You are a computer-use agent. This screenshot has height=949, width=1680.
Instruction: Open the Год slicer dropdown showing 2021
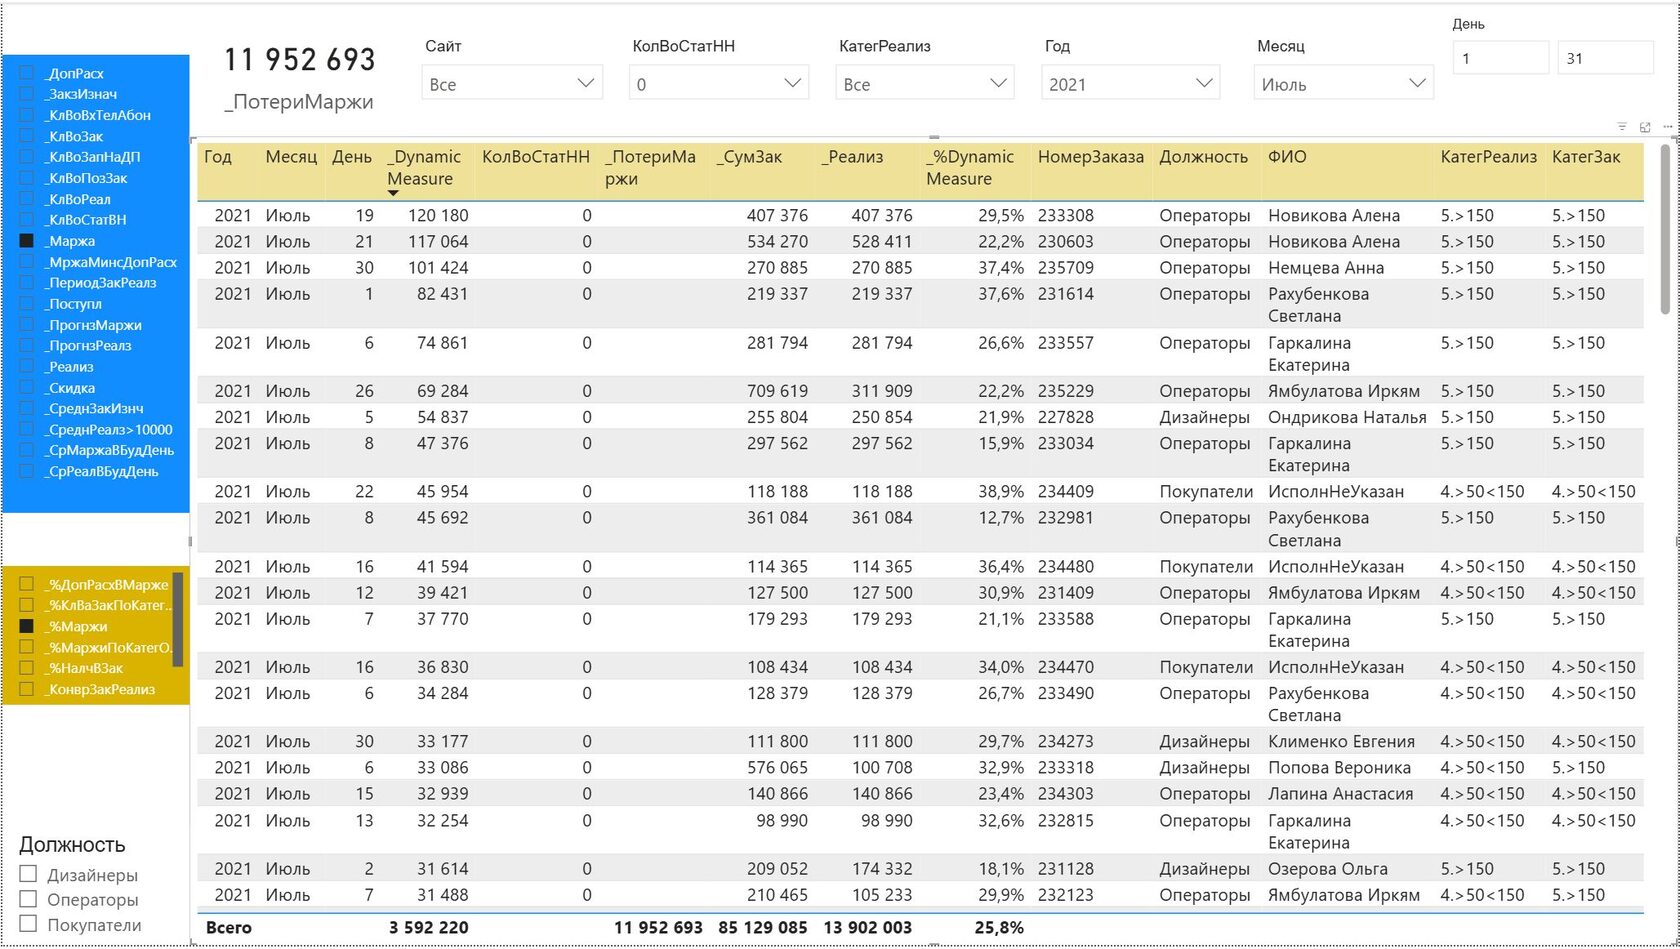point(1130,83)
